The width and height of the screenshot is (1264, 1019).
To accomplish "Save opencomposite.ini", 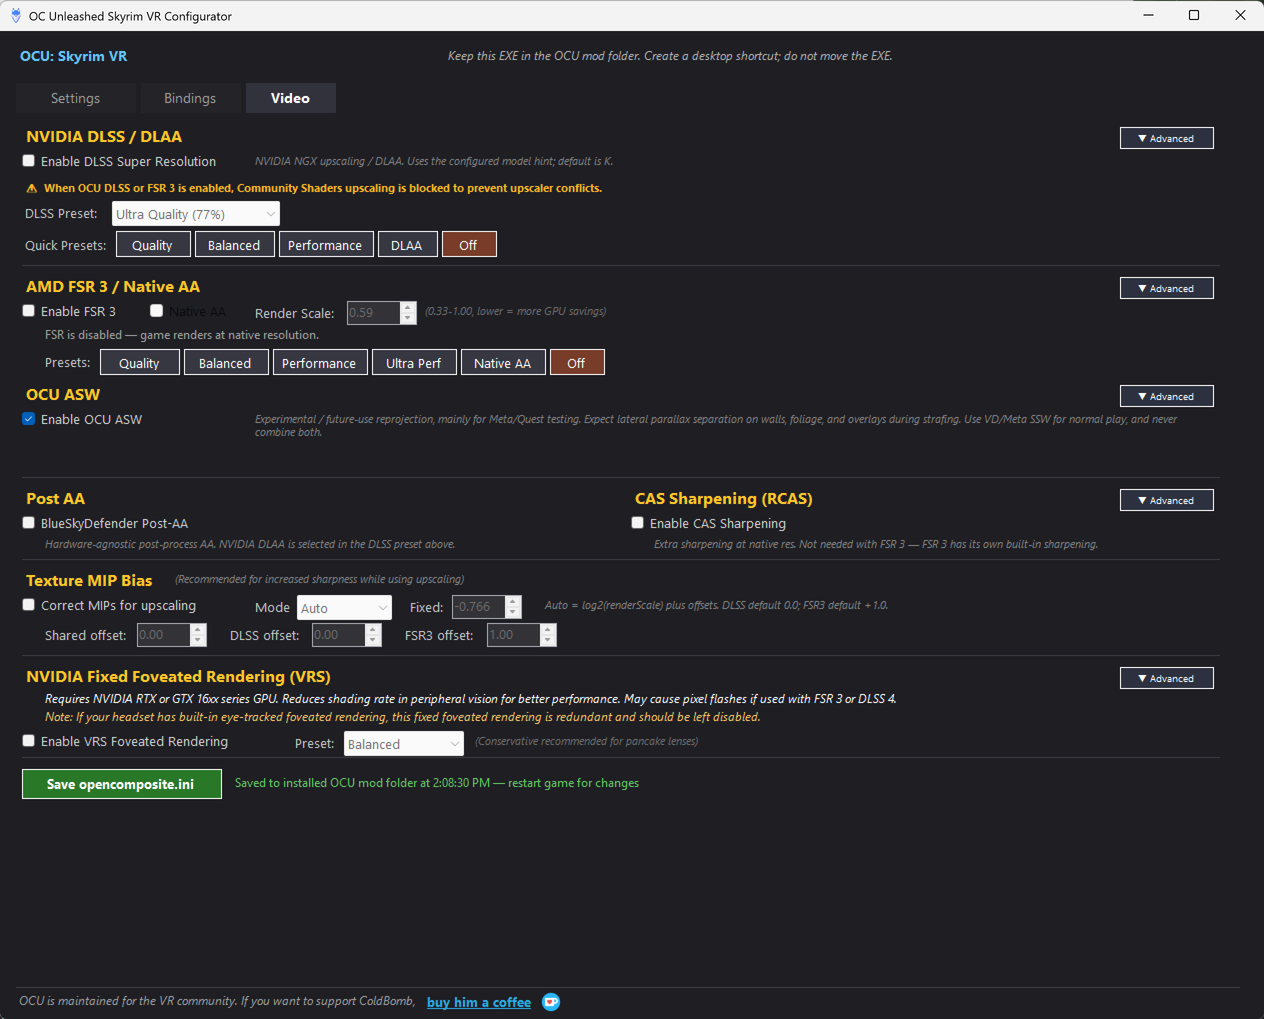I will 121,784.
